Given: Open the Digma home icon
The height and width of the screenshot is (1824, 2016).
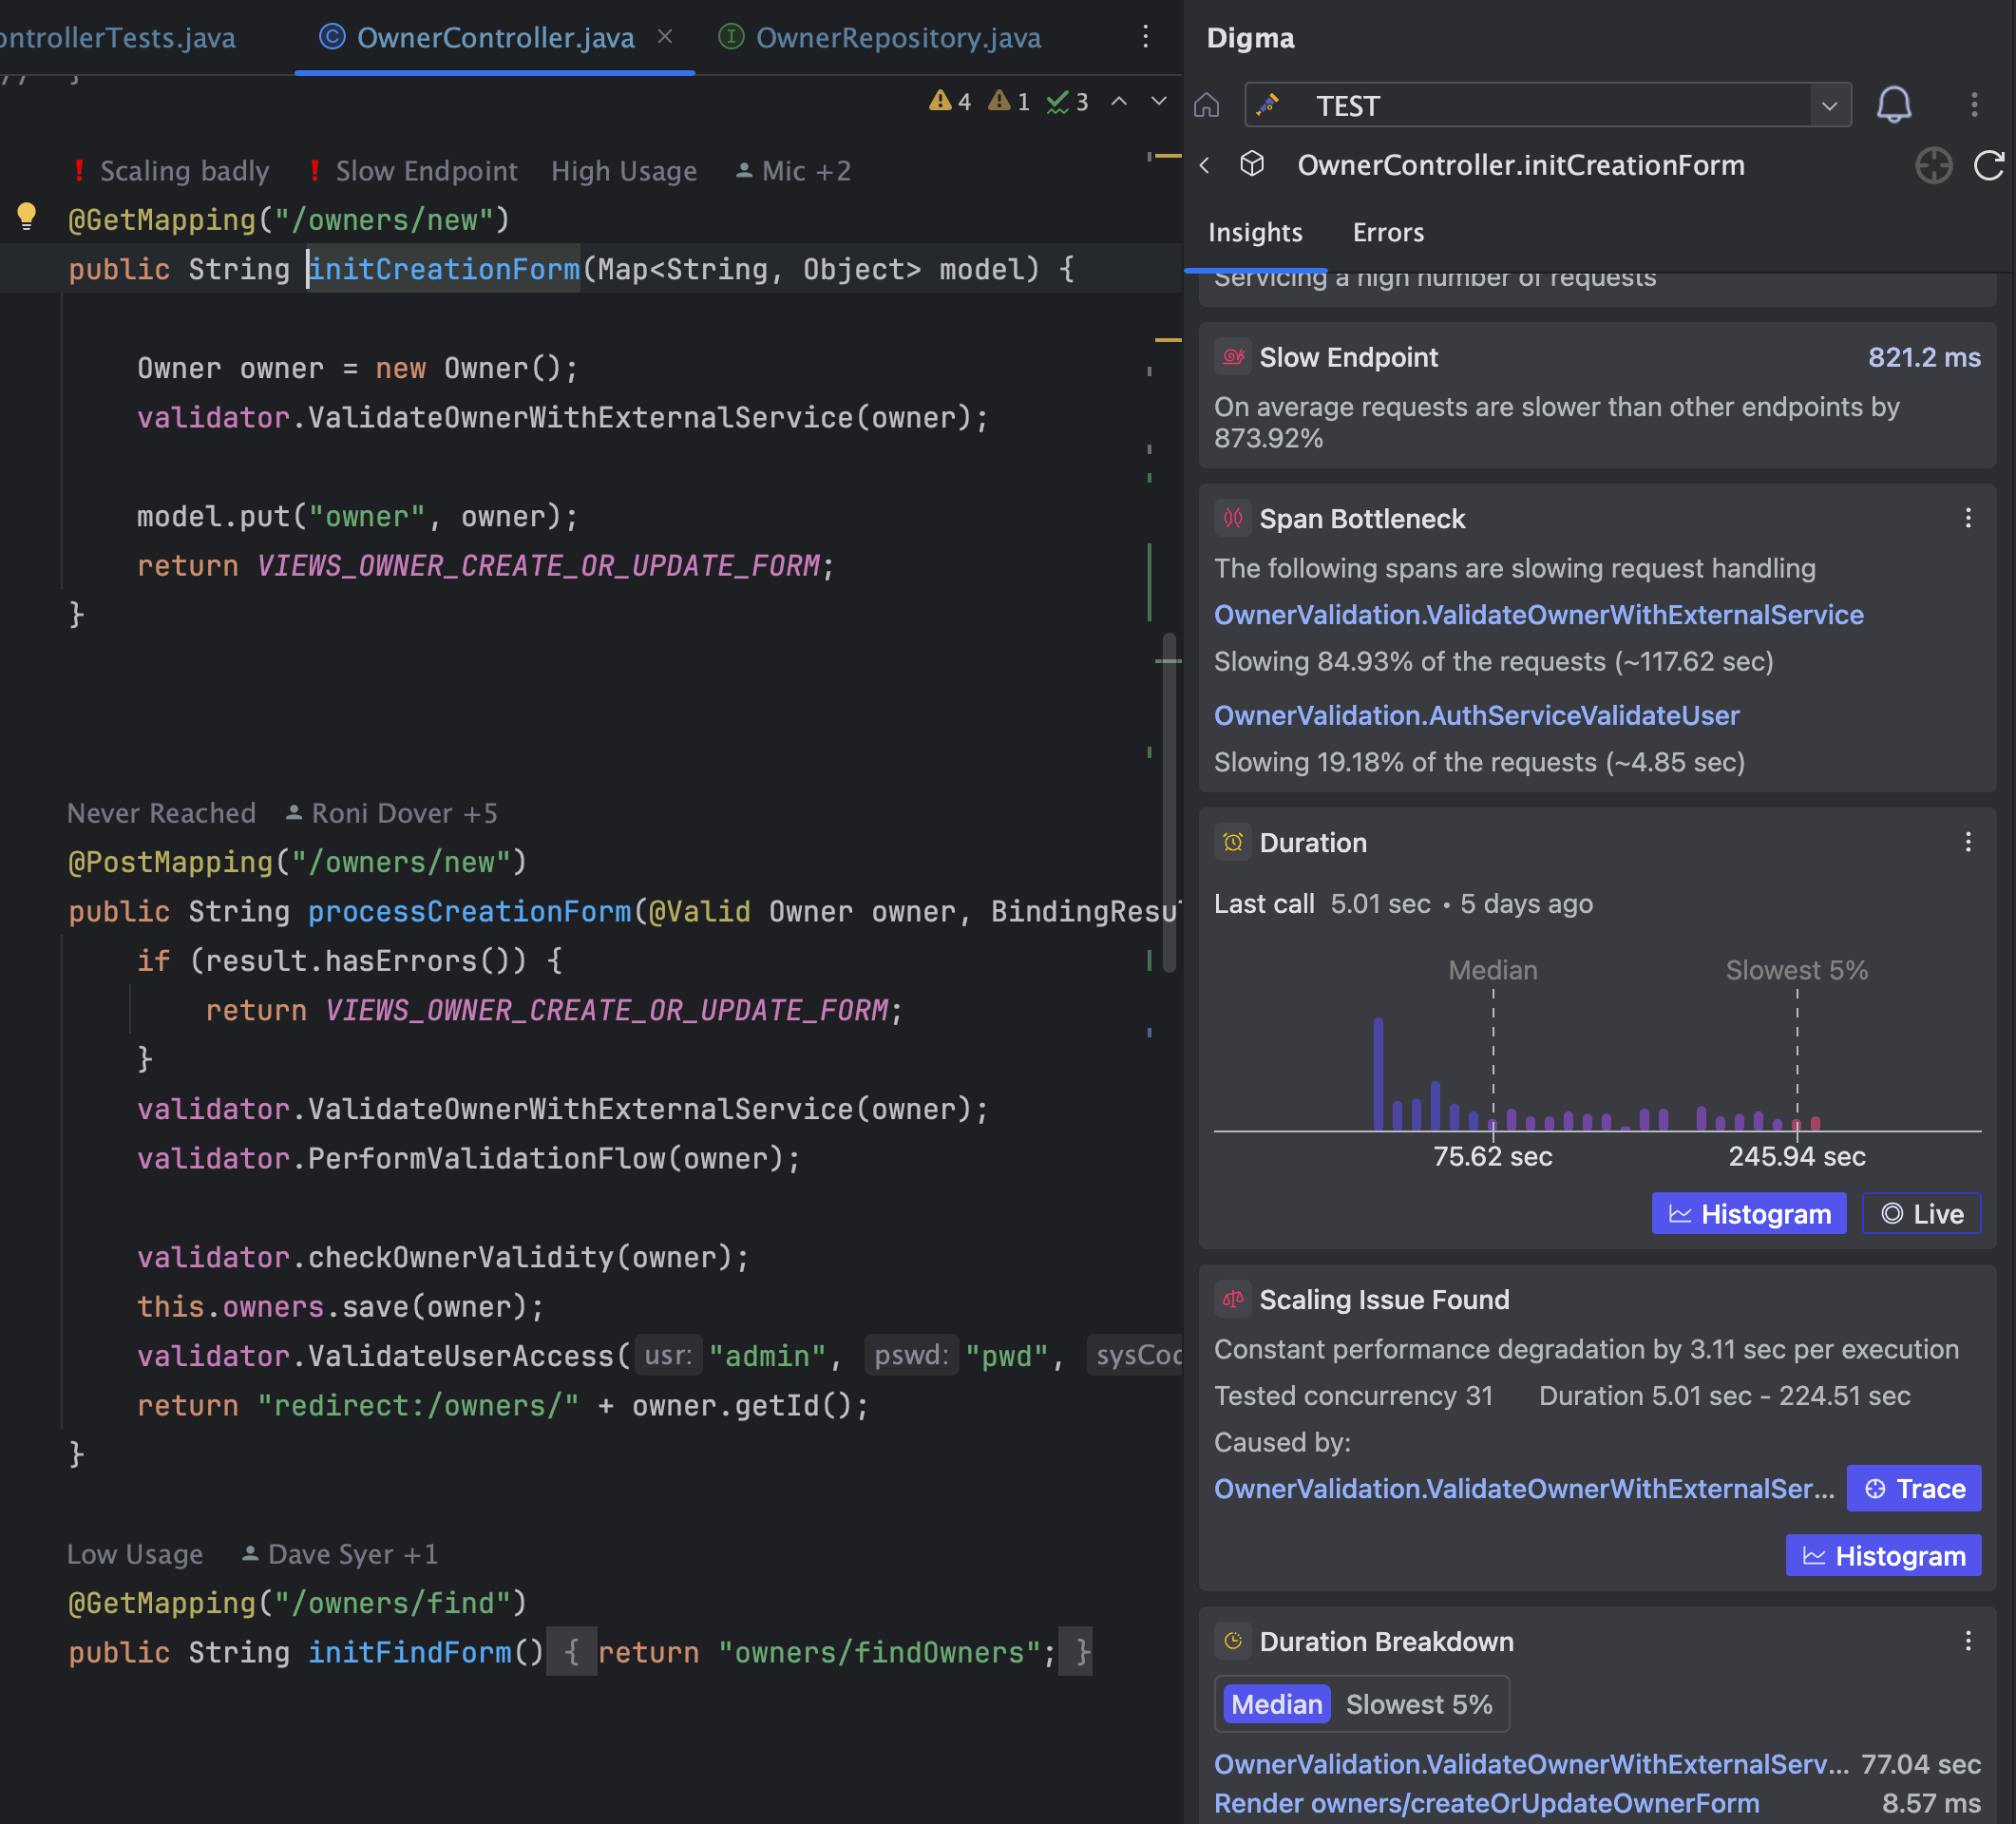Looking at the screenshot, I should point(1206,105).
